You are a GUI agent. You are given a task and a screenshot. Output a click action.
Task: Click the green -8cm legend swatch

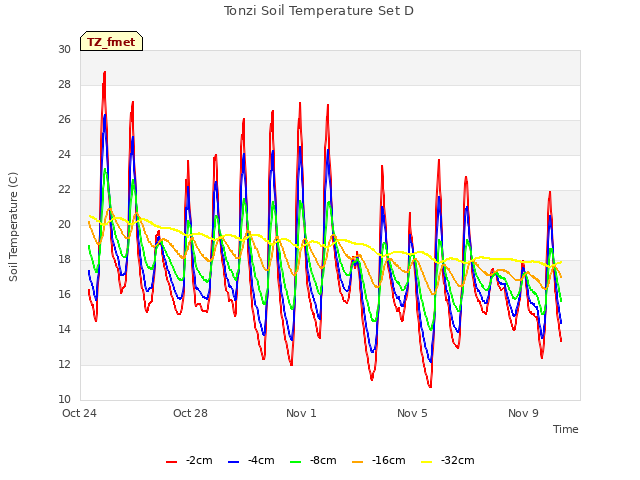(296, 462)
